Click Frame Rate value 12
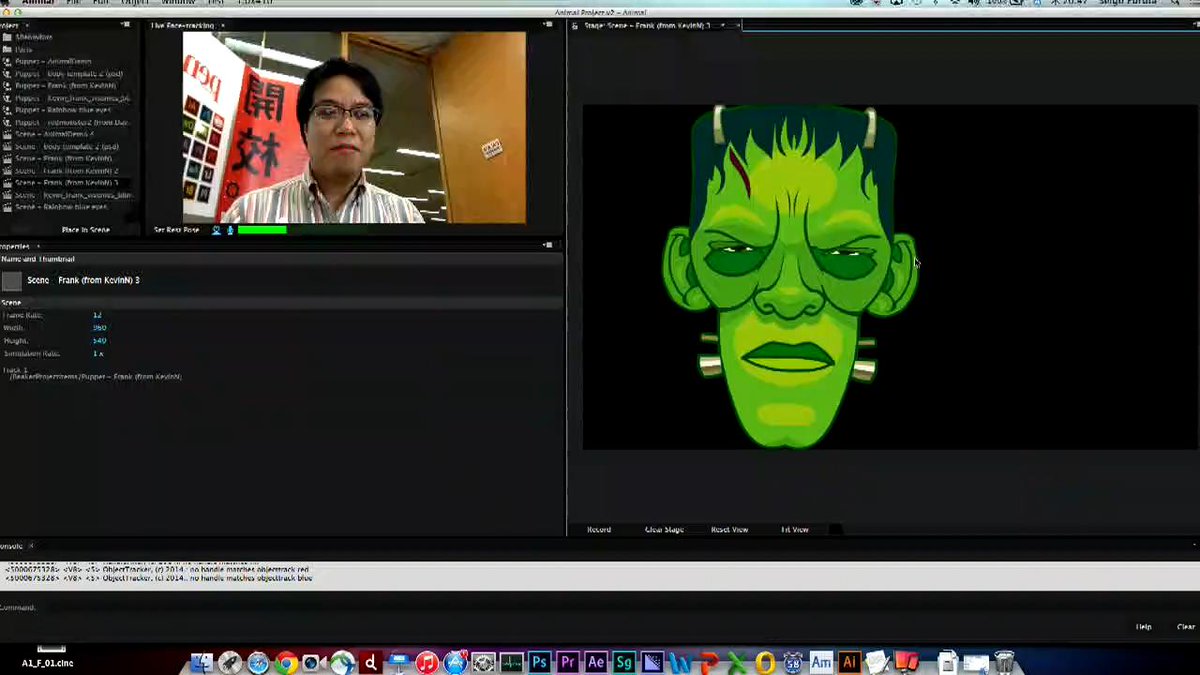This screenshot has height=675, width=1200. [x=97, y=315]
